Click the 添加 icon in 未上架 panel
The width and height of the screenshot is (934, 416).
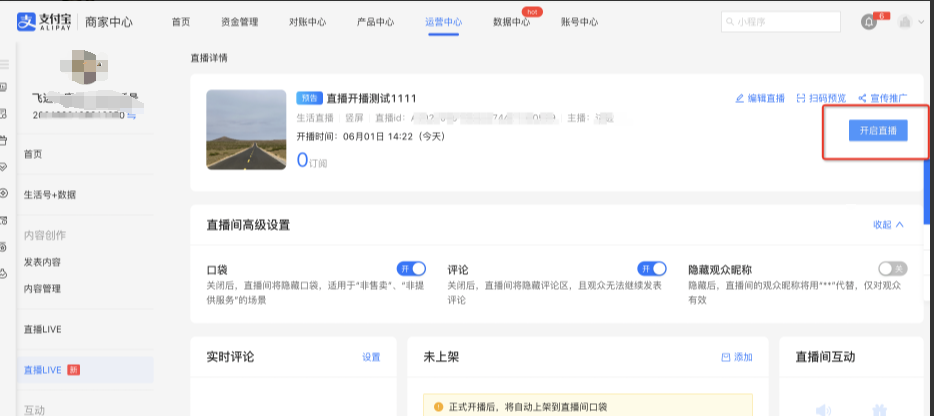pyautogui.click(x=726, y=357)
